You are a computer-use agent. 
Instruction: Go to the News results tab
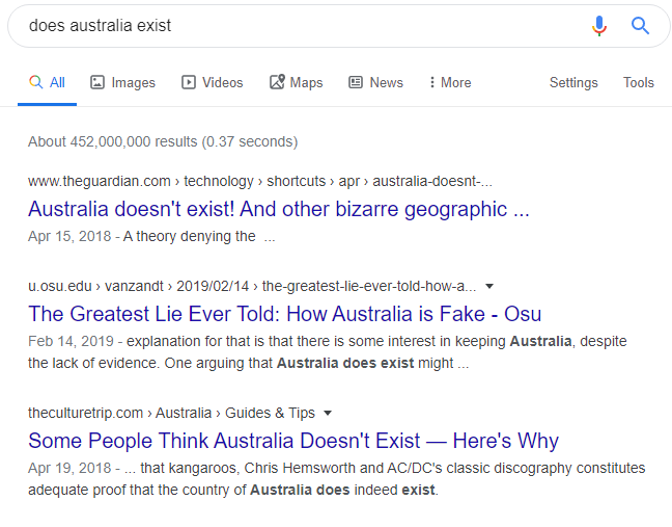(376, 83)
